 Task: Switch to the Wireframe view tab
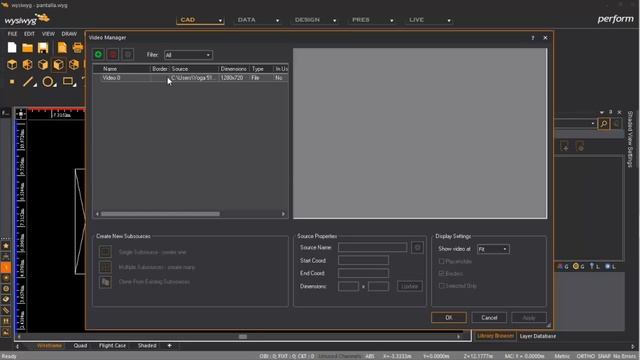(49, 346)
